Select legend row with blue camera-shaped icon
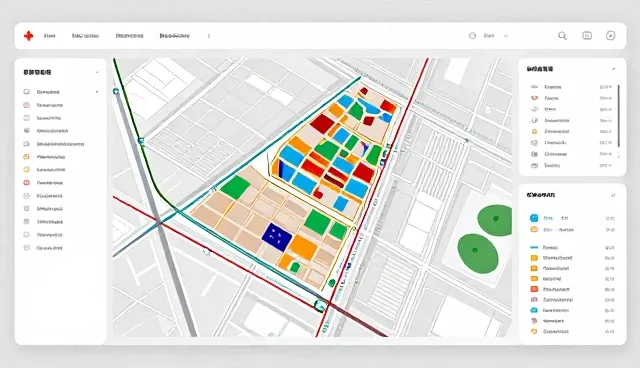Screen dimensions: 640x368 point(572,310)
